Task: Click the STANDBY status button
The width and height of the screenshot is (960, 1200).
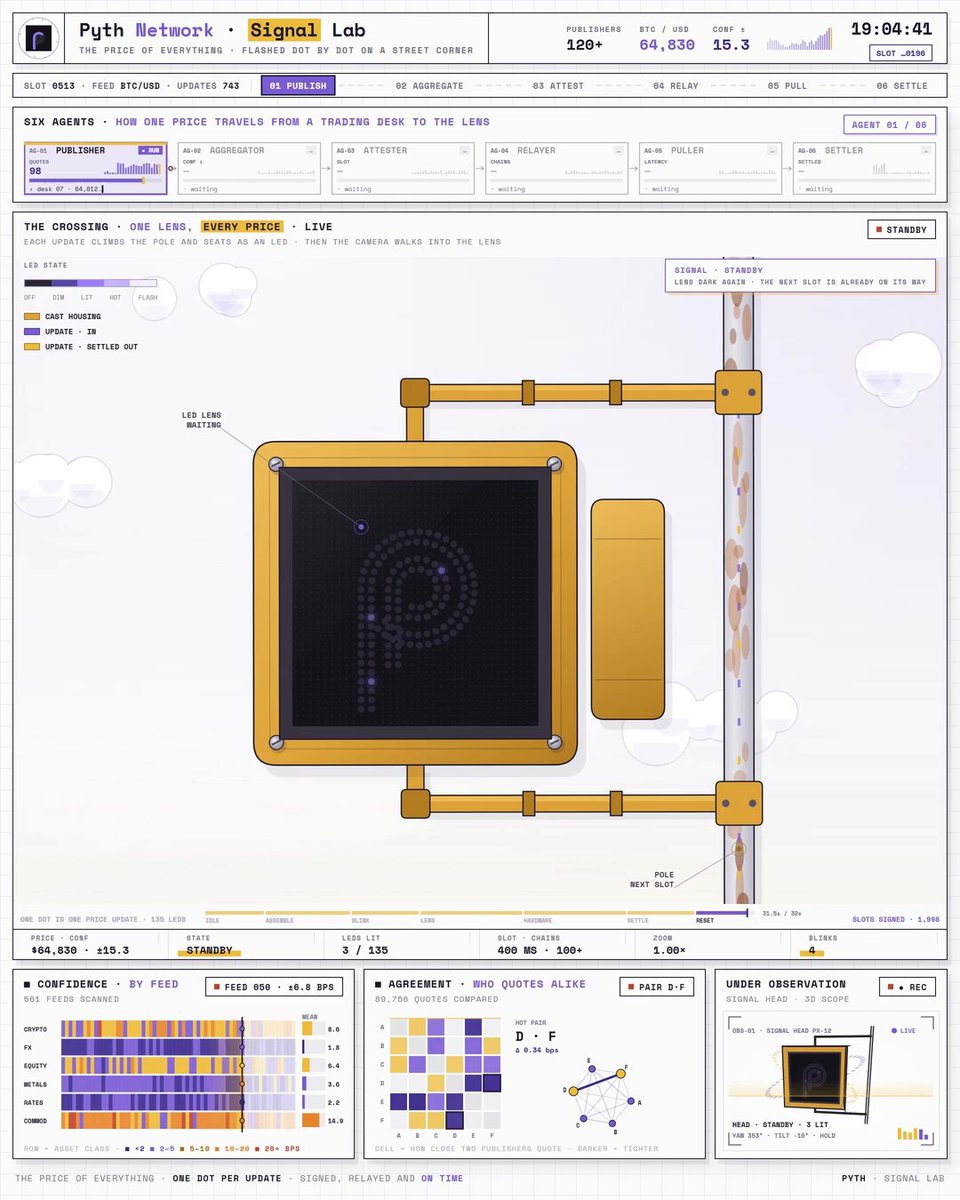Action: pyautogui.click(x=902, y=230)
